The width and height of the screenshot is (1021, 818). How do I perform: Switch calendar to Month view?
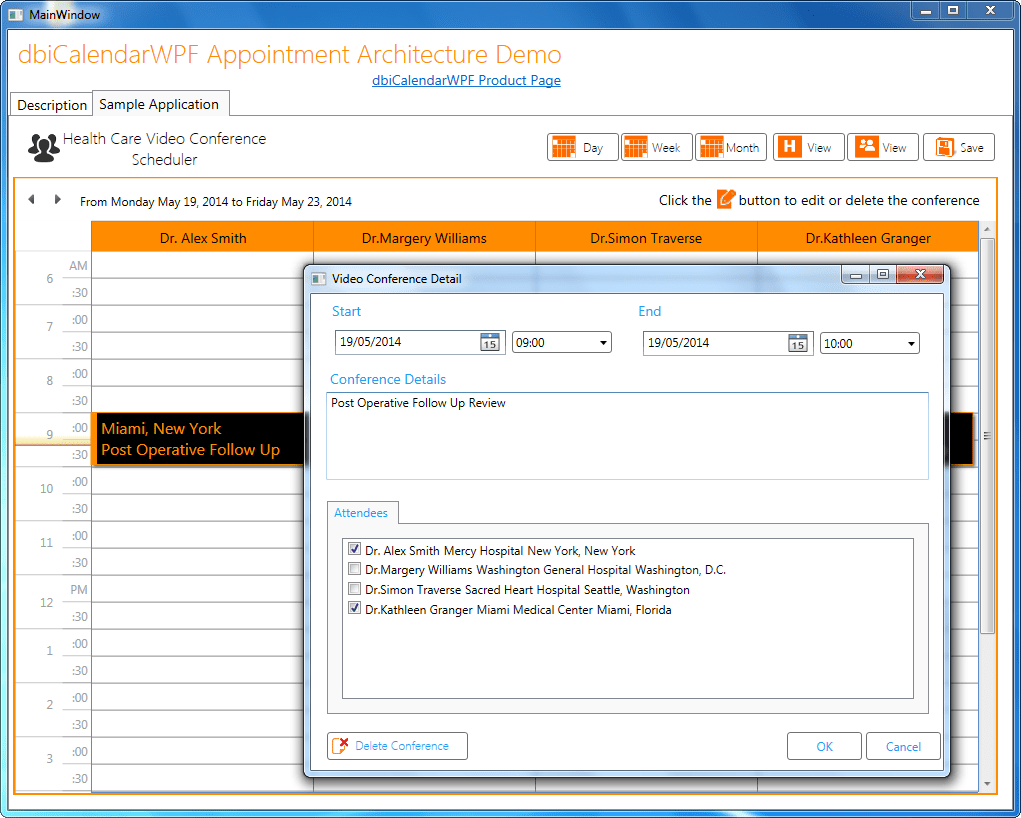(x=730, y=147)
